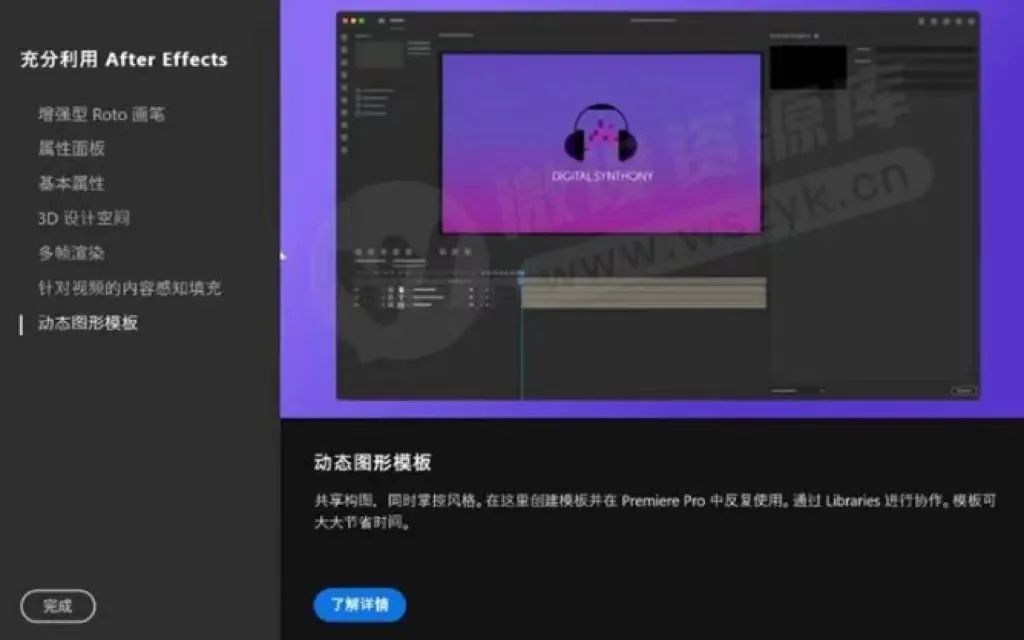Select the 动态图形模板 sidebar item
The height and width of the screenshot is (640, 1024).
88,323
